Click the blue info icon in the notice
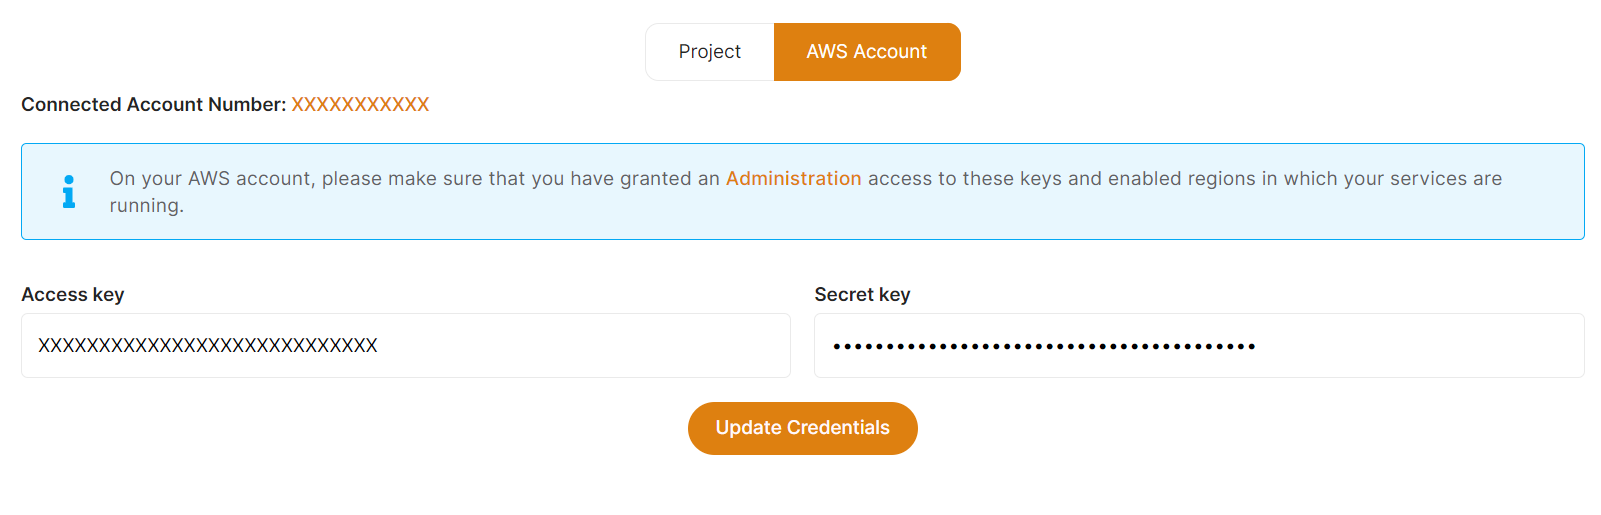 coord(69,191)
